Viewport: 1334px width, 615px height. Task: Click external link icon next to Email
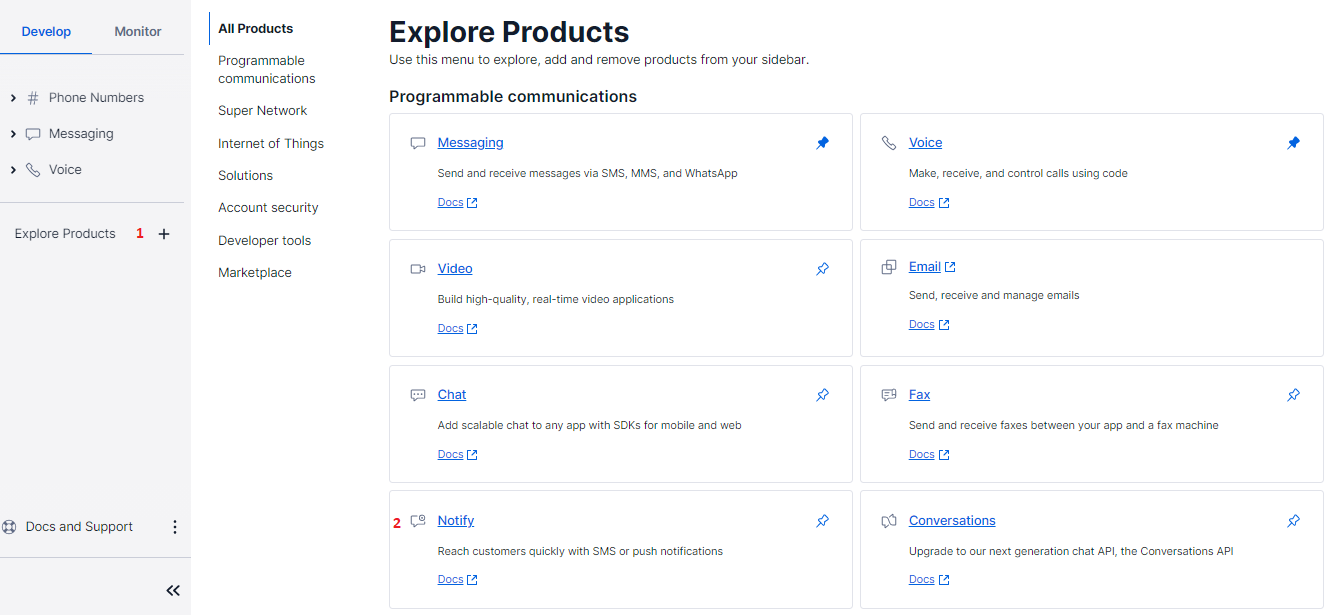coord(950,267)
